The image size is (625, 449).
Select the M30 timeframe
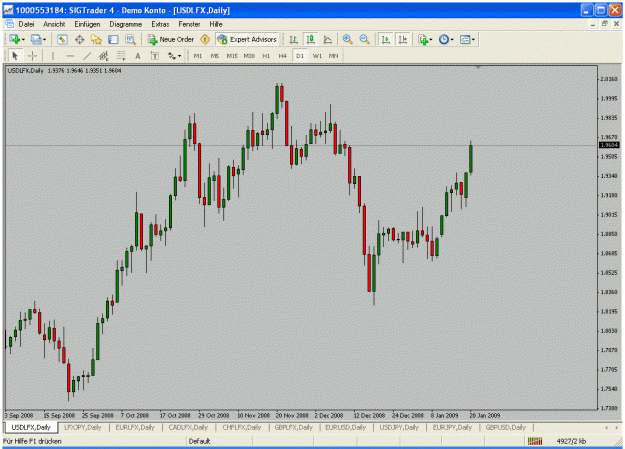pyautogui.click(x=249, y=56)
